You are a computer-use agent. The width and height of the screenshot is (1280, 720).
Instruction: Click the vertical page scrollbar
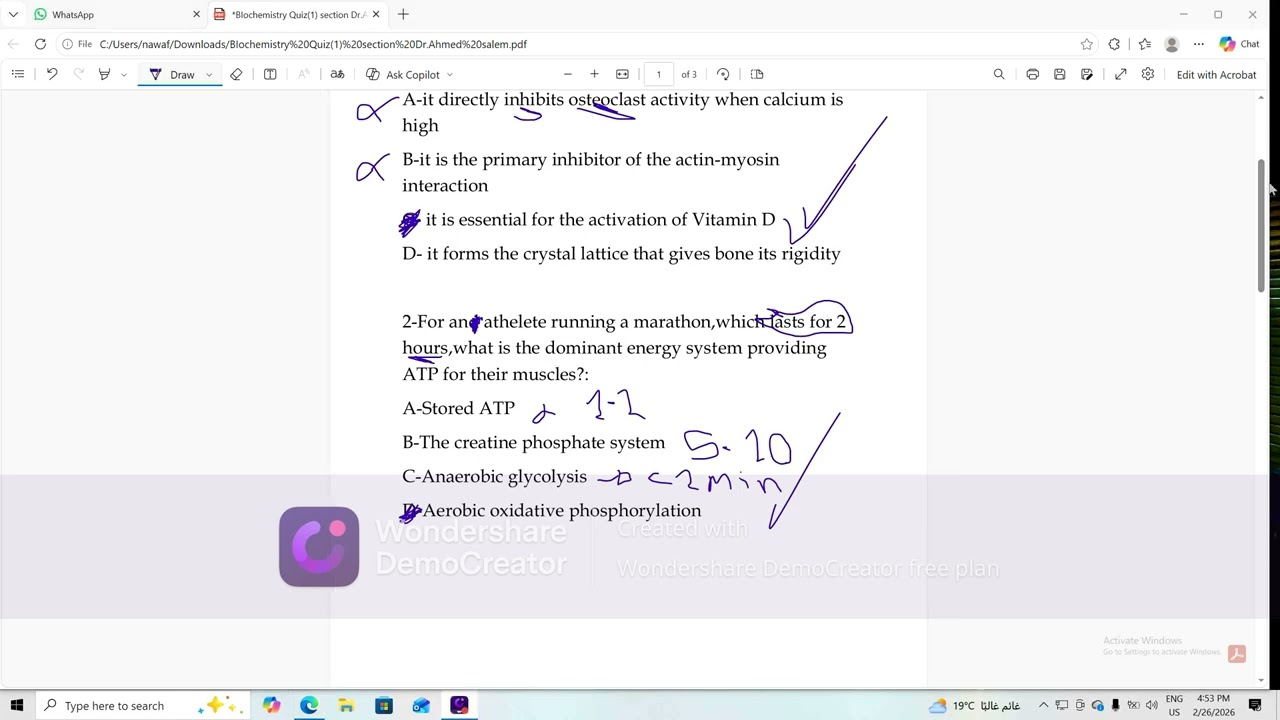pos(1261,225)
